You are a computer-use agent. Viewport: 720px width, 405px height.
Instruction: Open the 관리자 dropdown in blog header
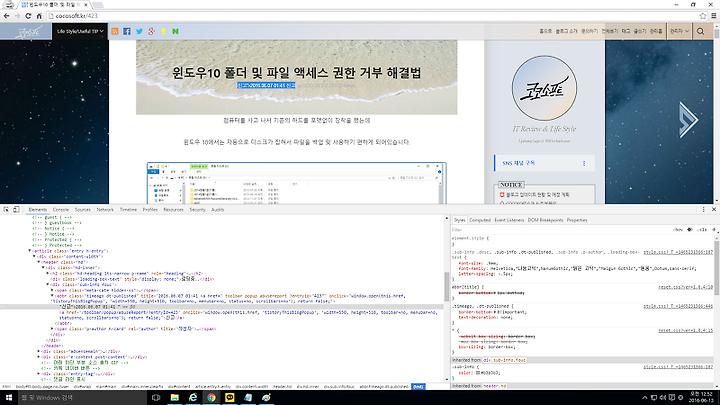(x=679, y=31)
